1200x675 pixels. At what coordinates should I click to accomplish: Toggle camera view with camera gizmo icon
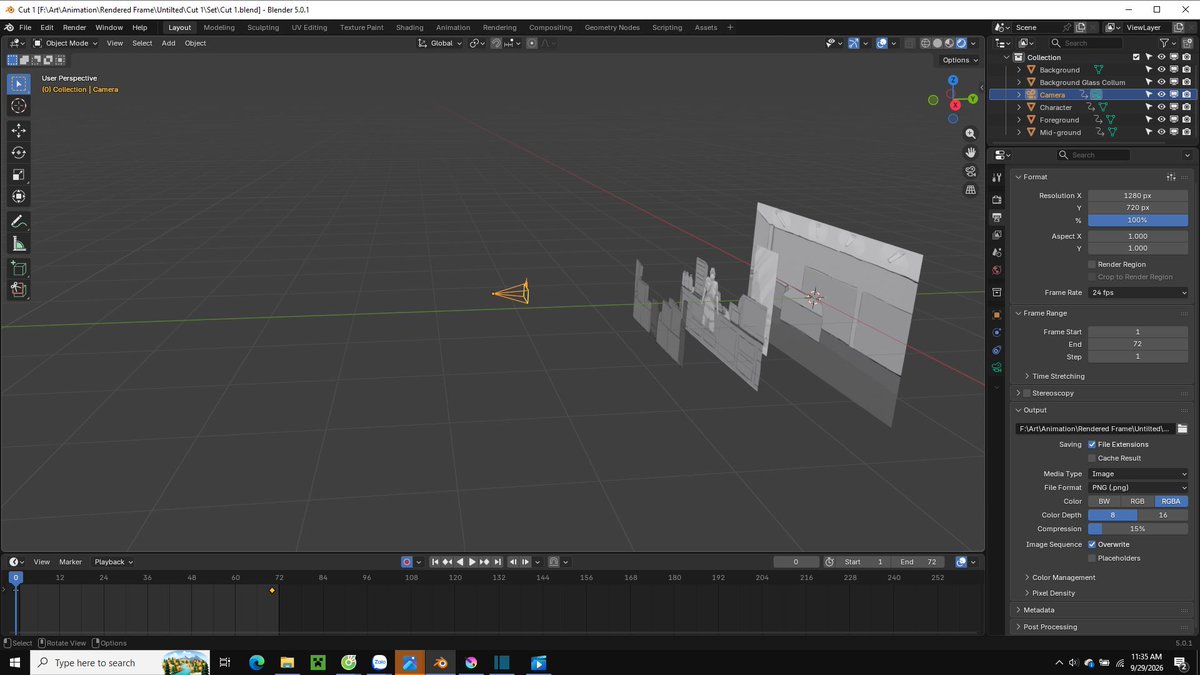pyautogui.click(x=970, y=171)
